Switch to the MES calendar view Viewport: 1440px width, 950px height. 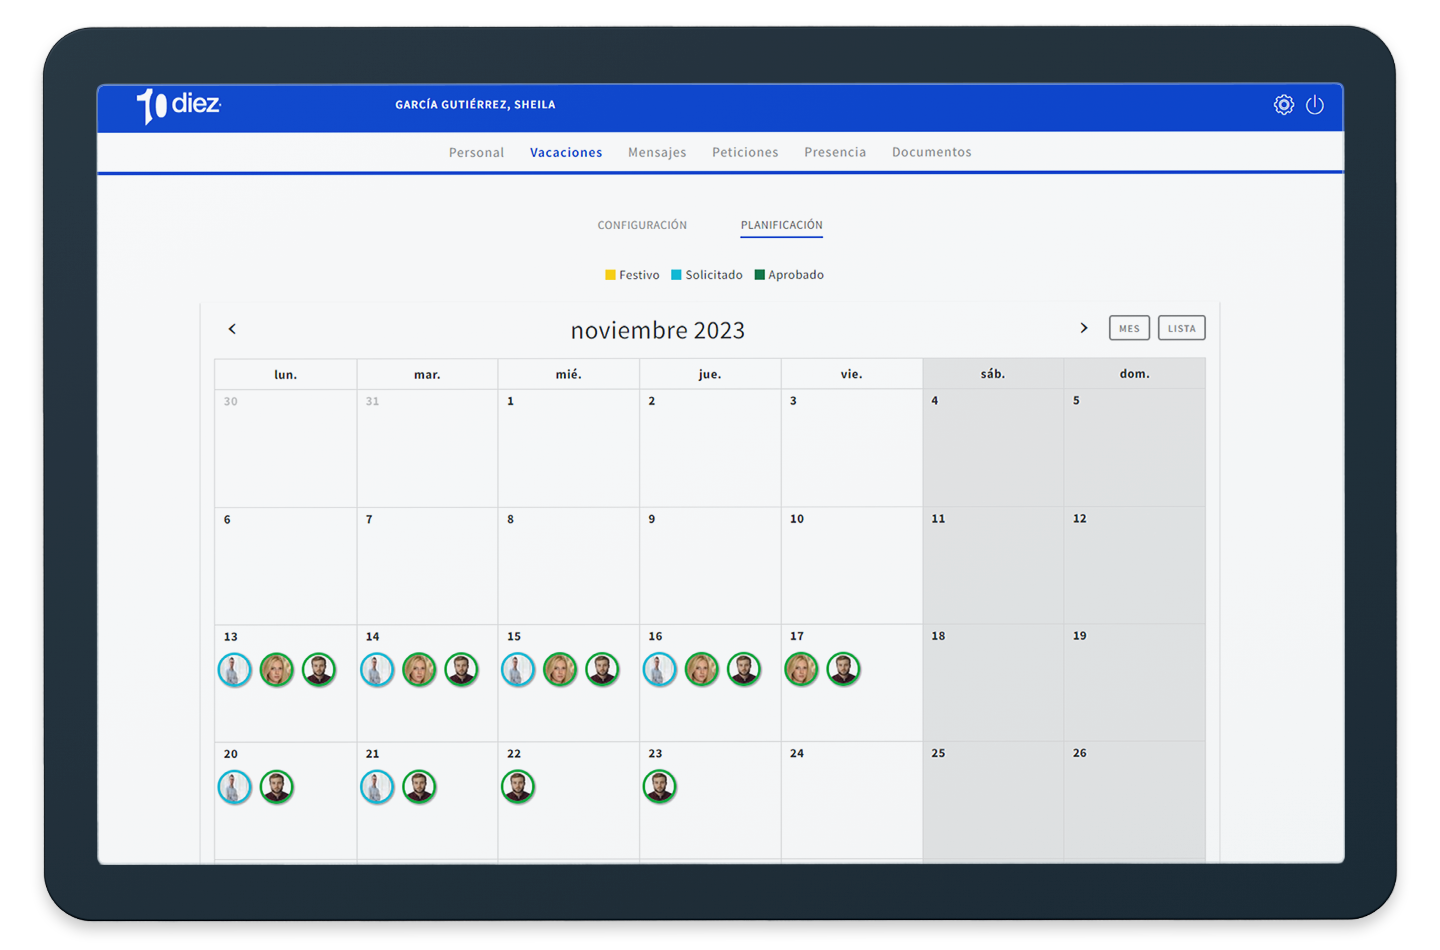(1129, 328)
